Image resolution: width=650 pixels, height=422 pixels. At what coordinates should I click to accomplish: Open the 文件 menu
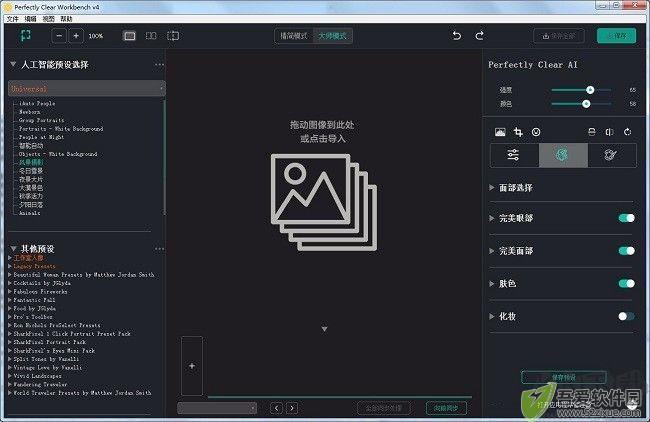12,19
